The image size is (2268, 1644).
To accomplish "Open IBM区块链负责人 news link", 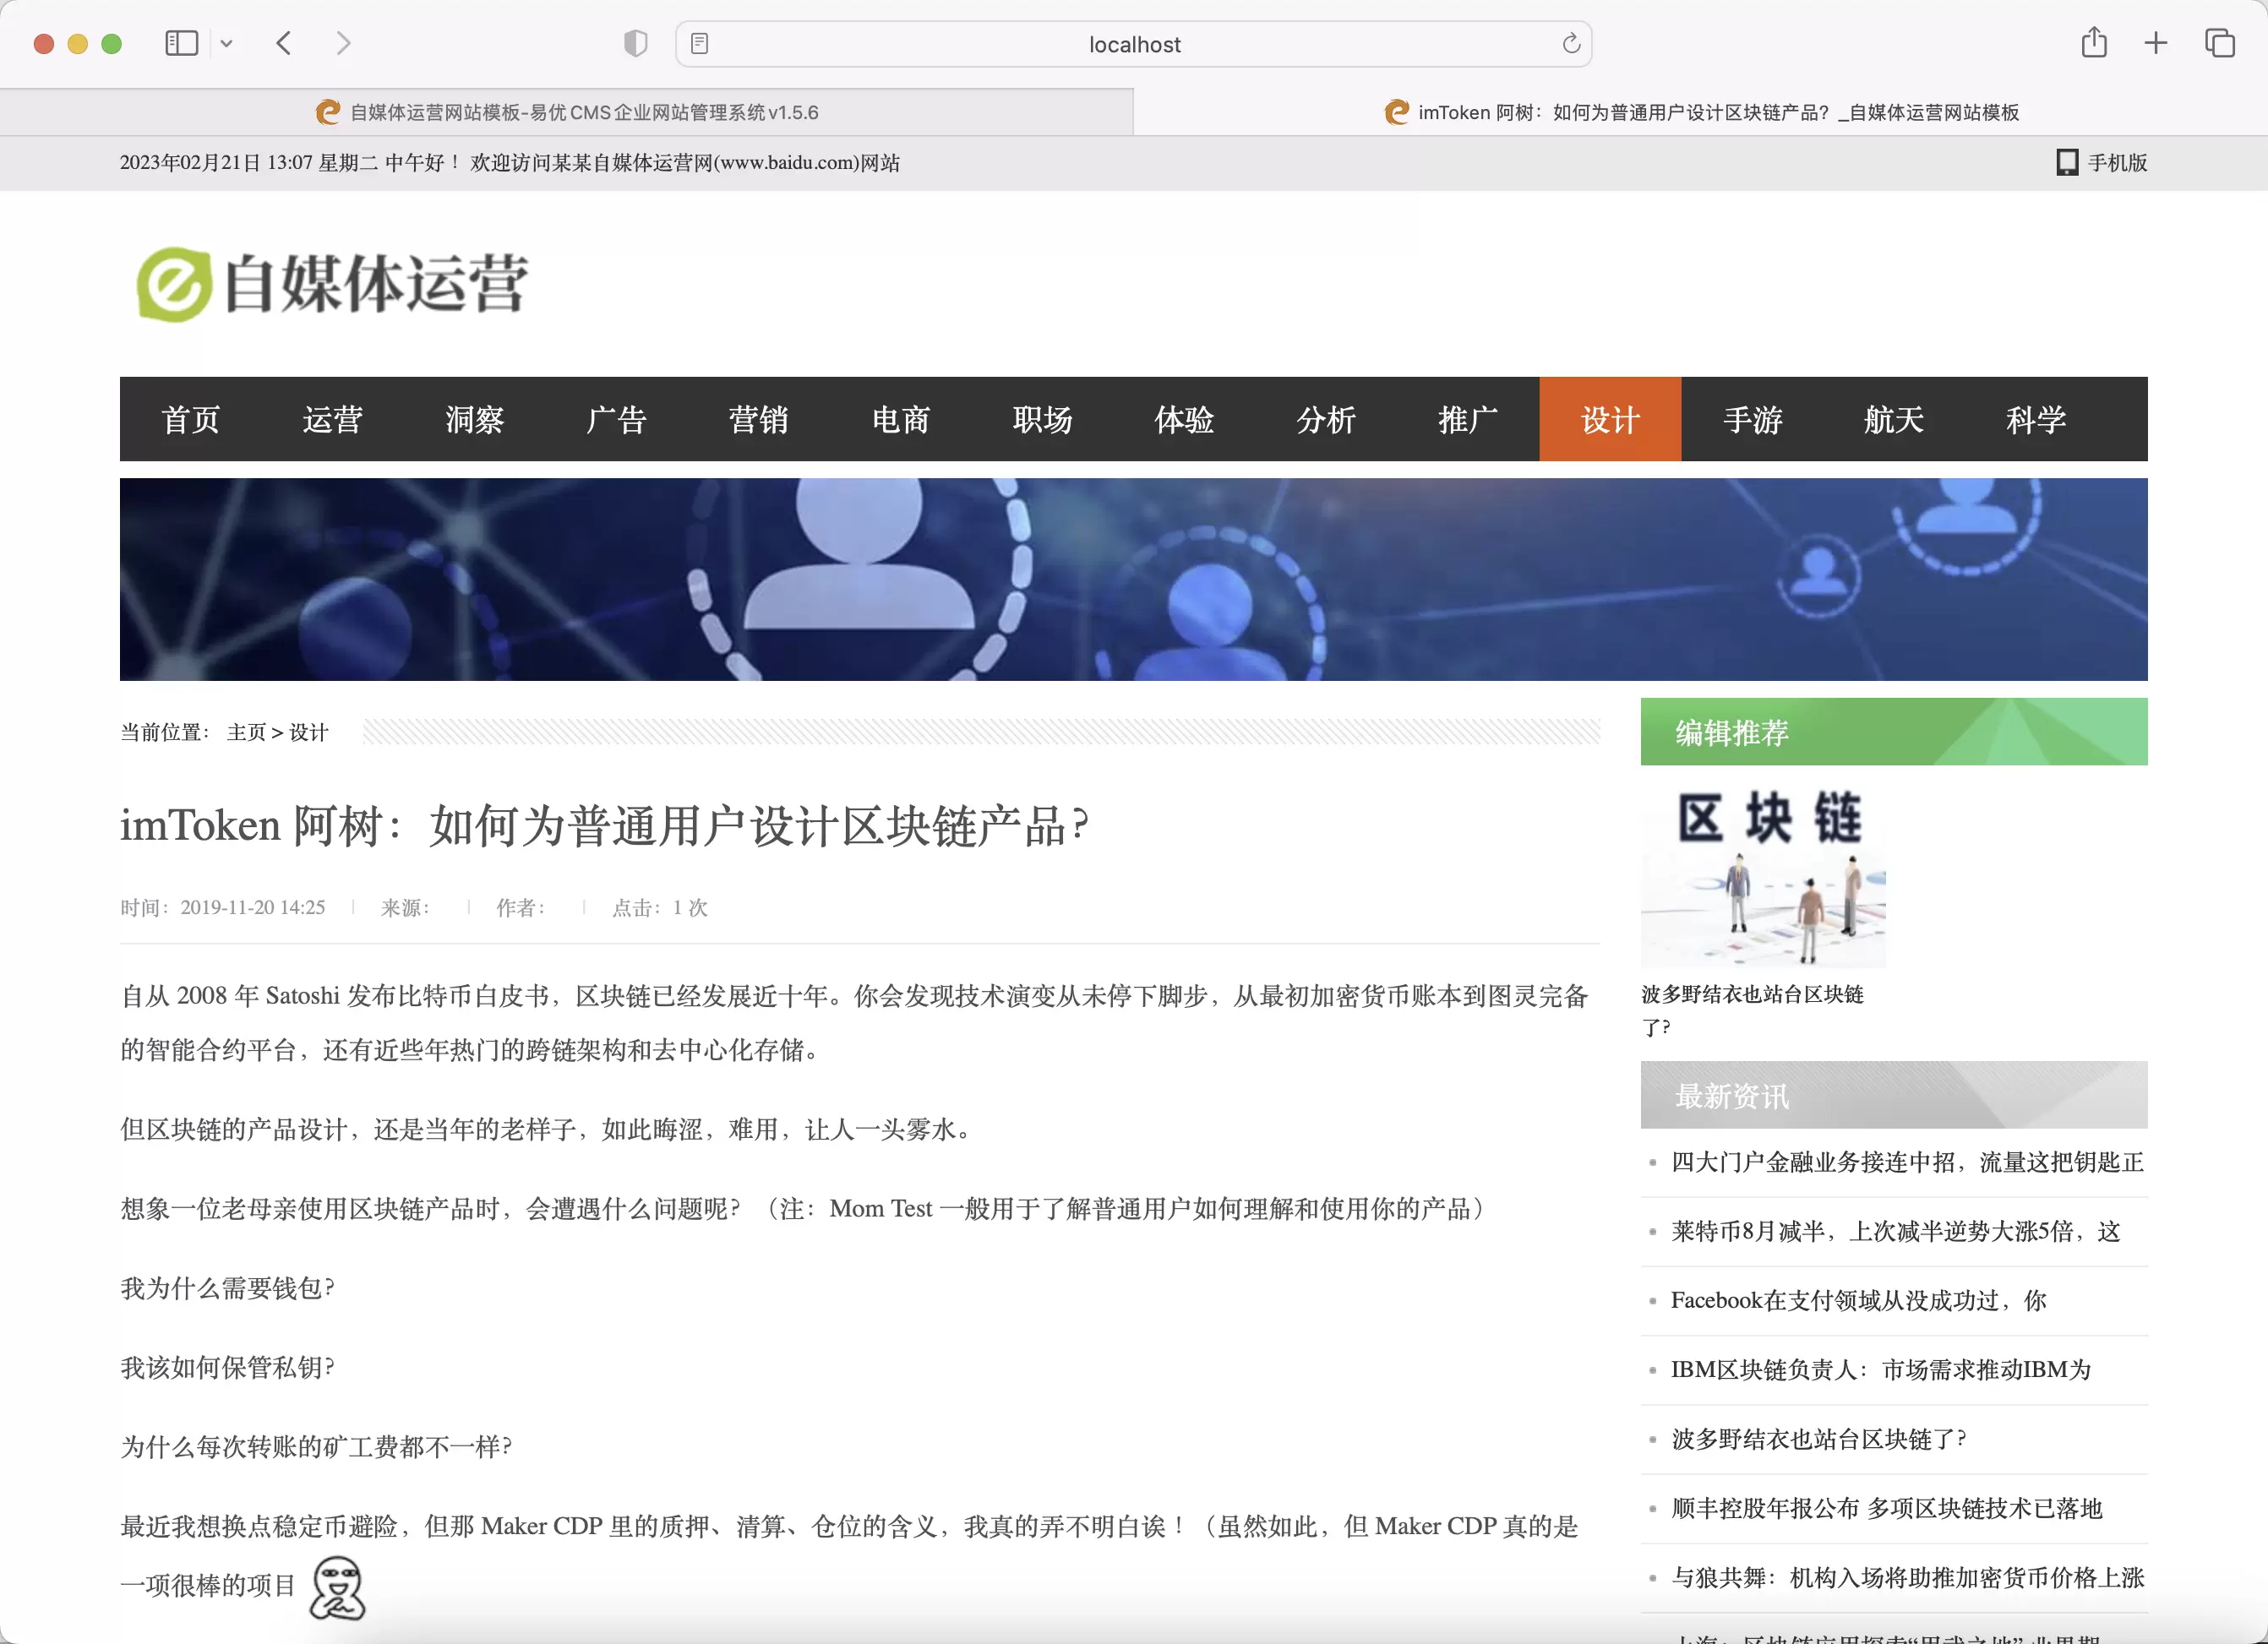I will pyautogui.click(x=1881, y=1369).
